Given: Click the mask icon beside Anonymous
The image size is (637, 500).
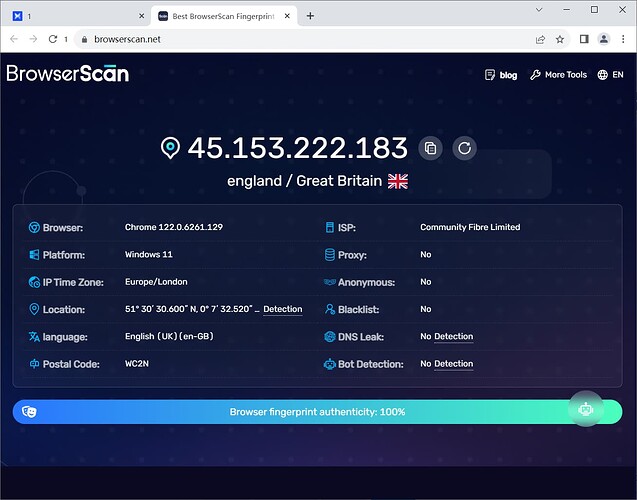Looking at the screenshot, I should pyautogui.click(x=329, y=282).
